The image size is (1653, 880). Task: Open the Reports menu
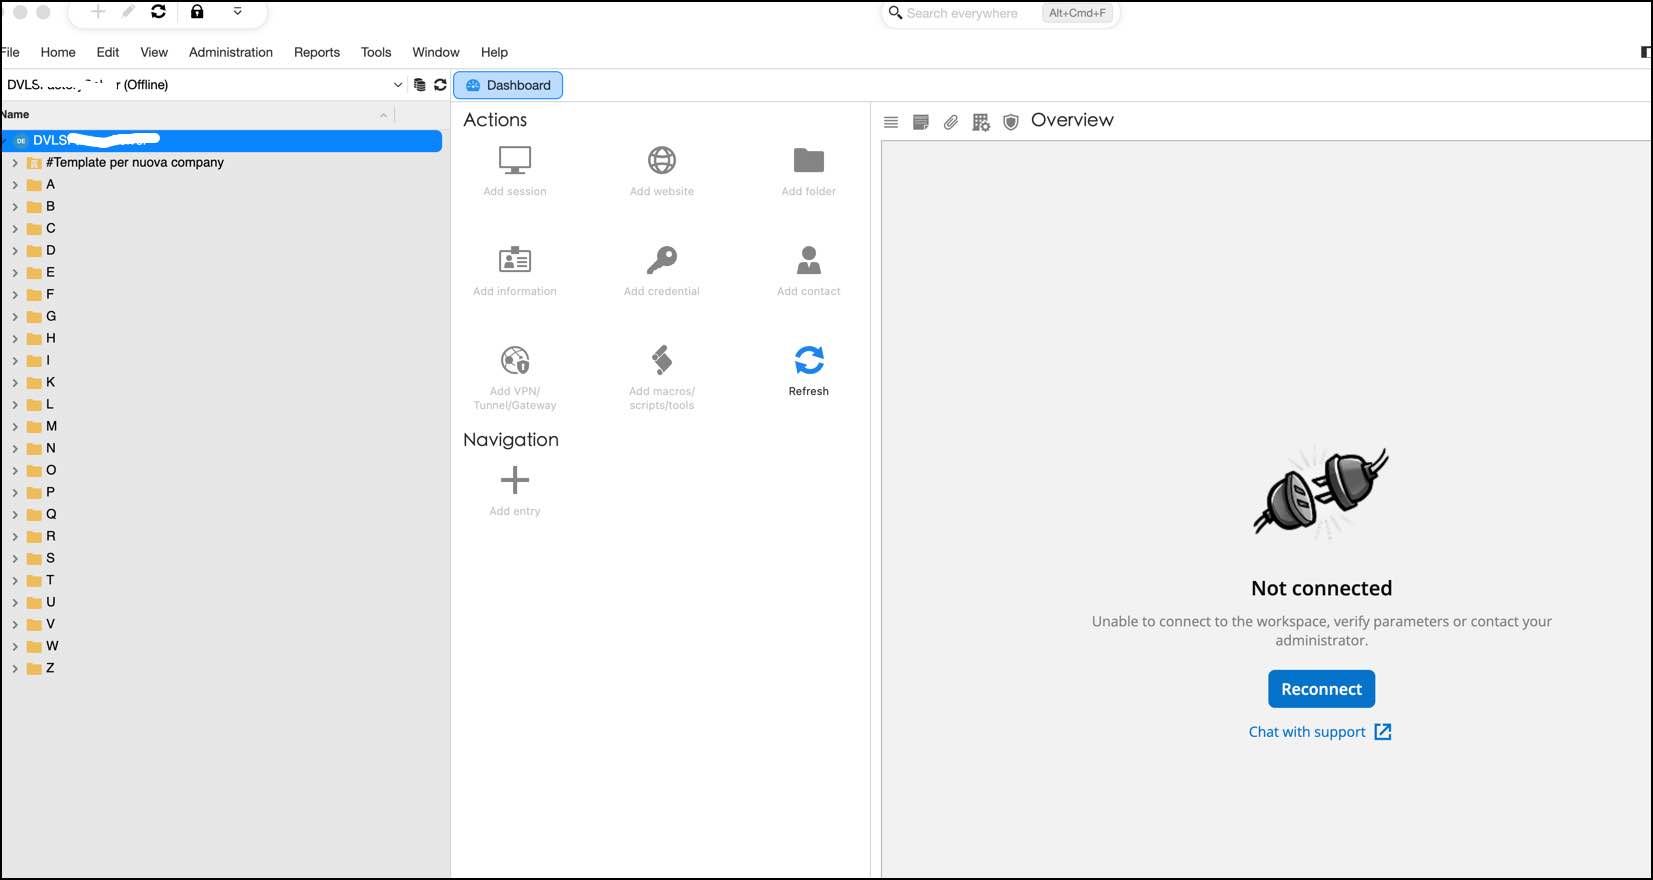click(317, 52)
